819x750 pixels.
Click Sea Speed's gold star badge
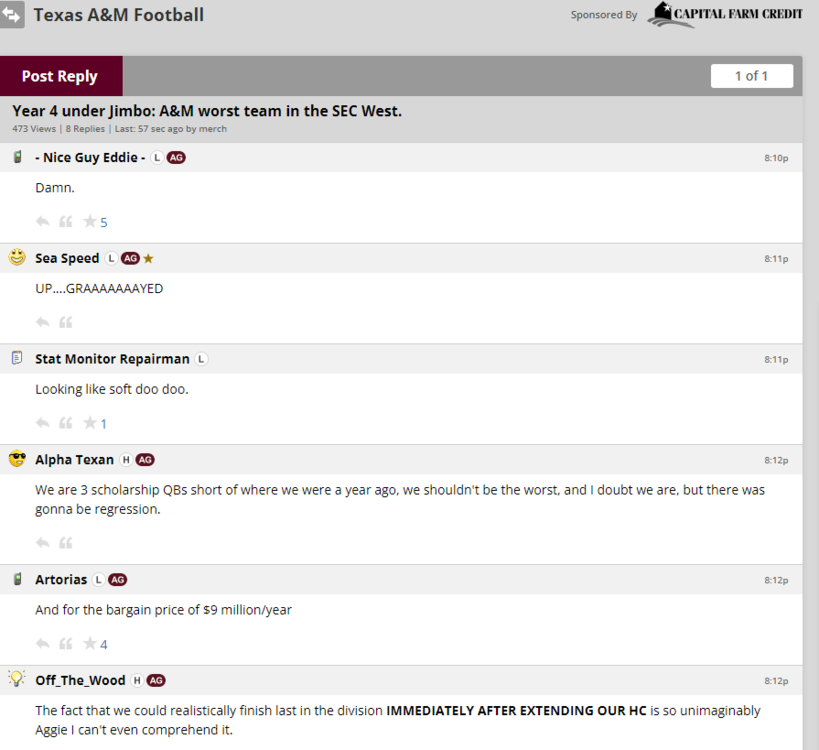(x=148, y=258)
